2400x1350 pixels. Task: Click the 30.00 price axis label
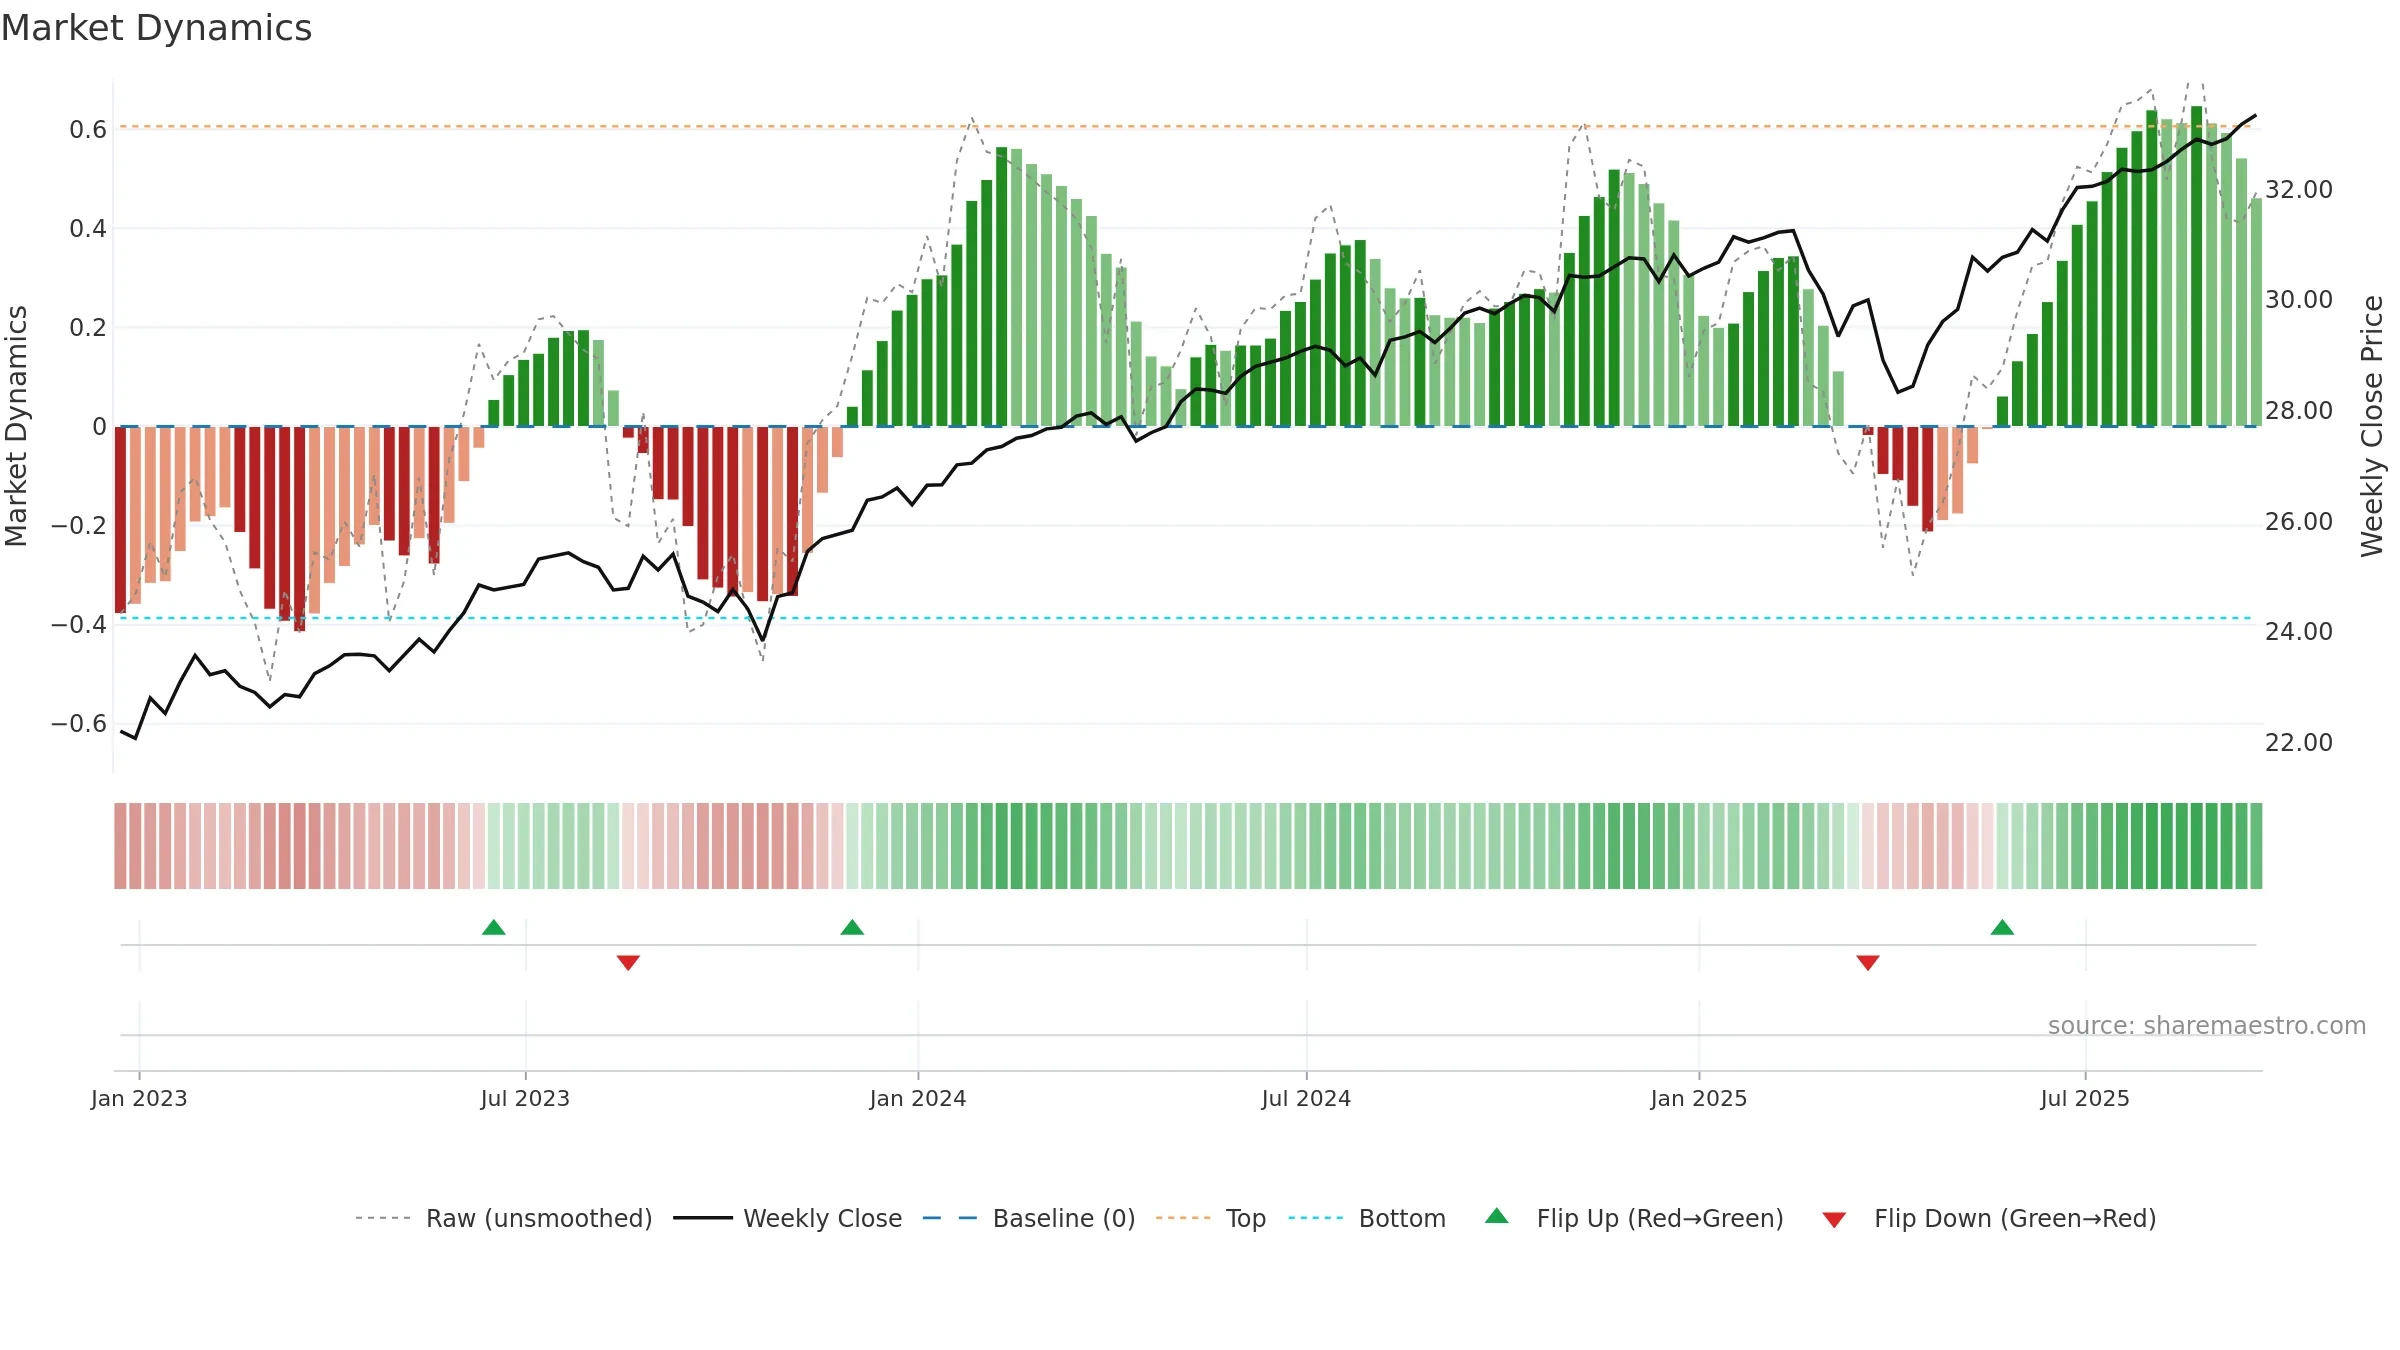click(2299, 299)
